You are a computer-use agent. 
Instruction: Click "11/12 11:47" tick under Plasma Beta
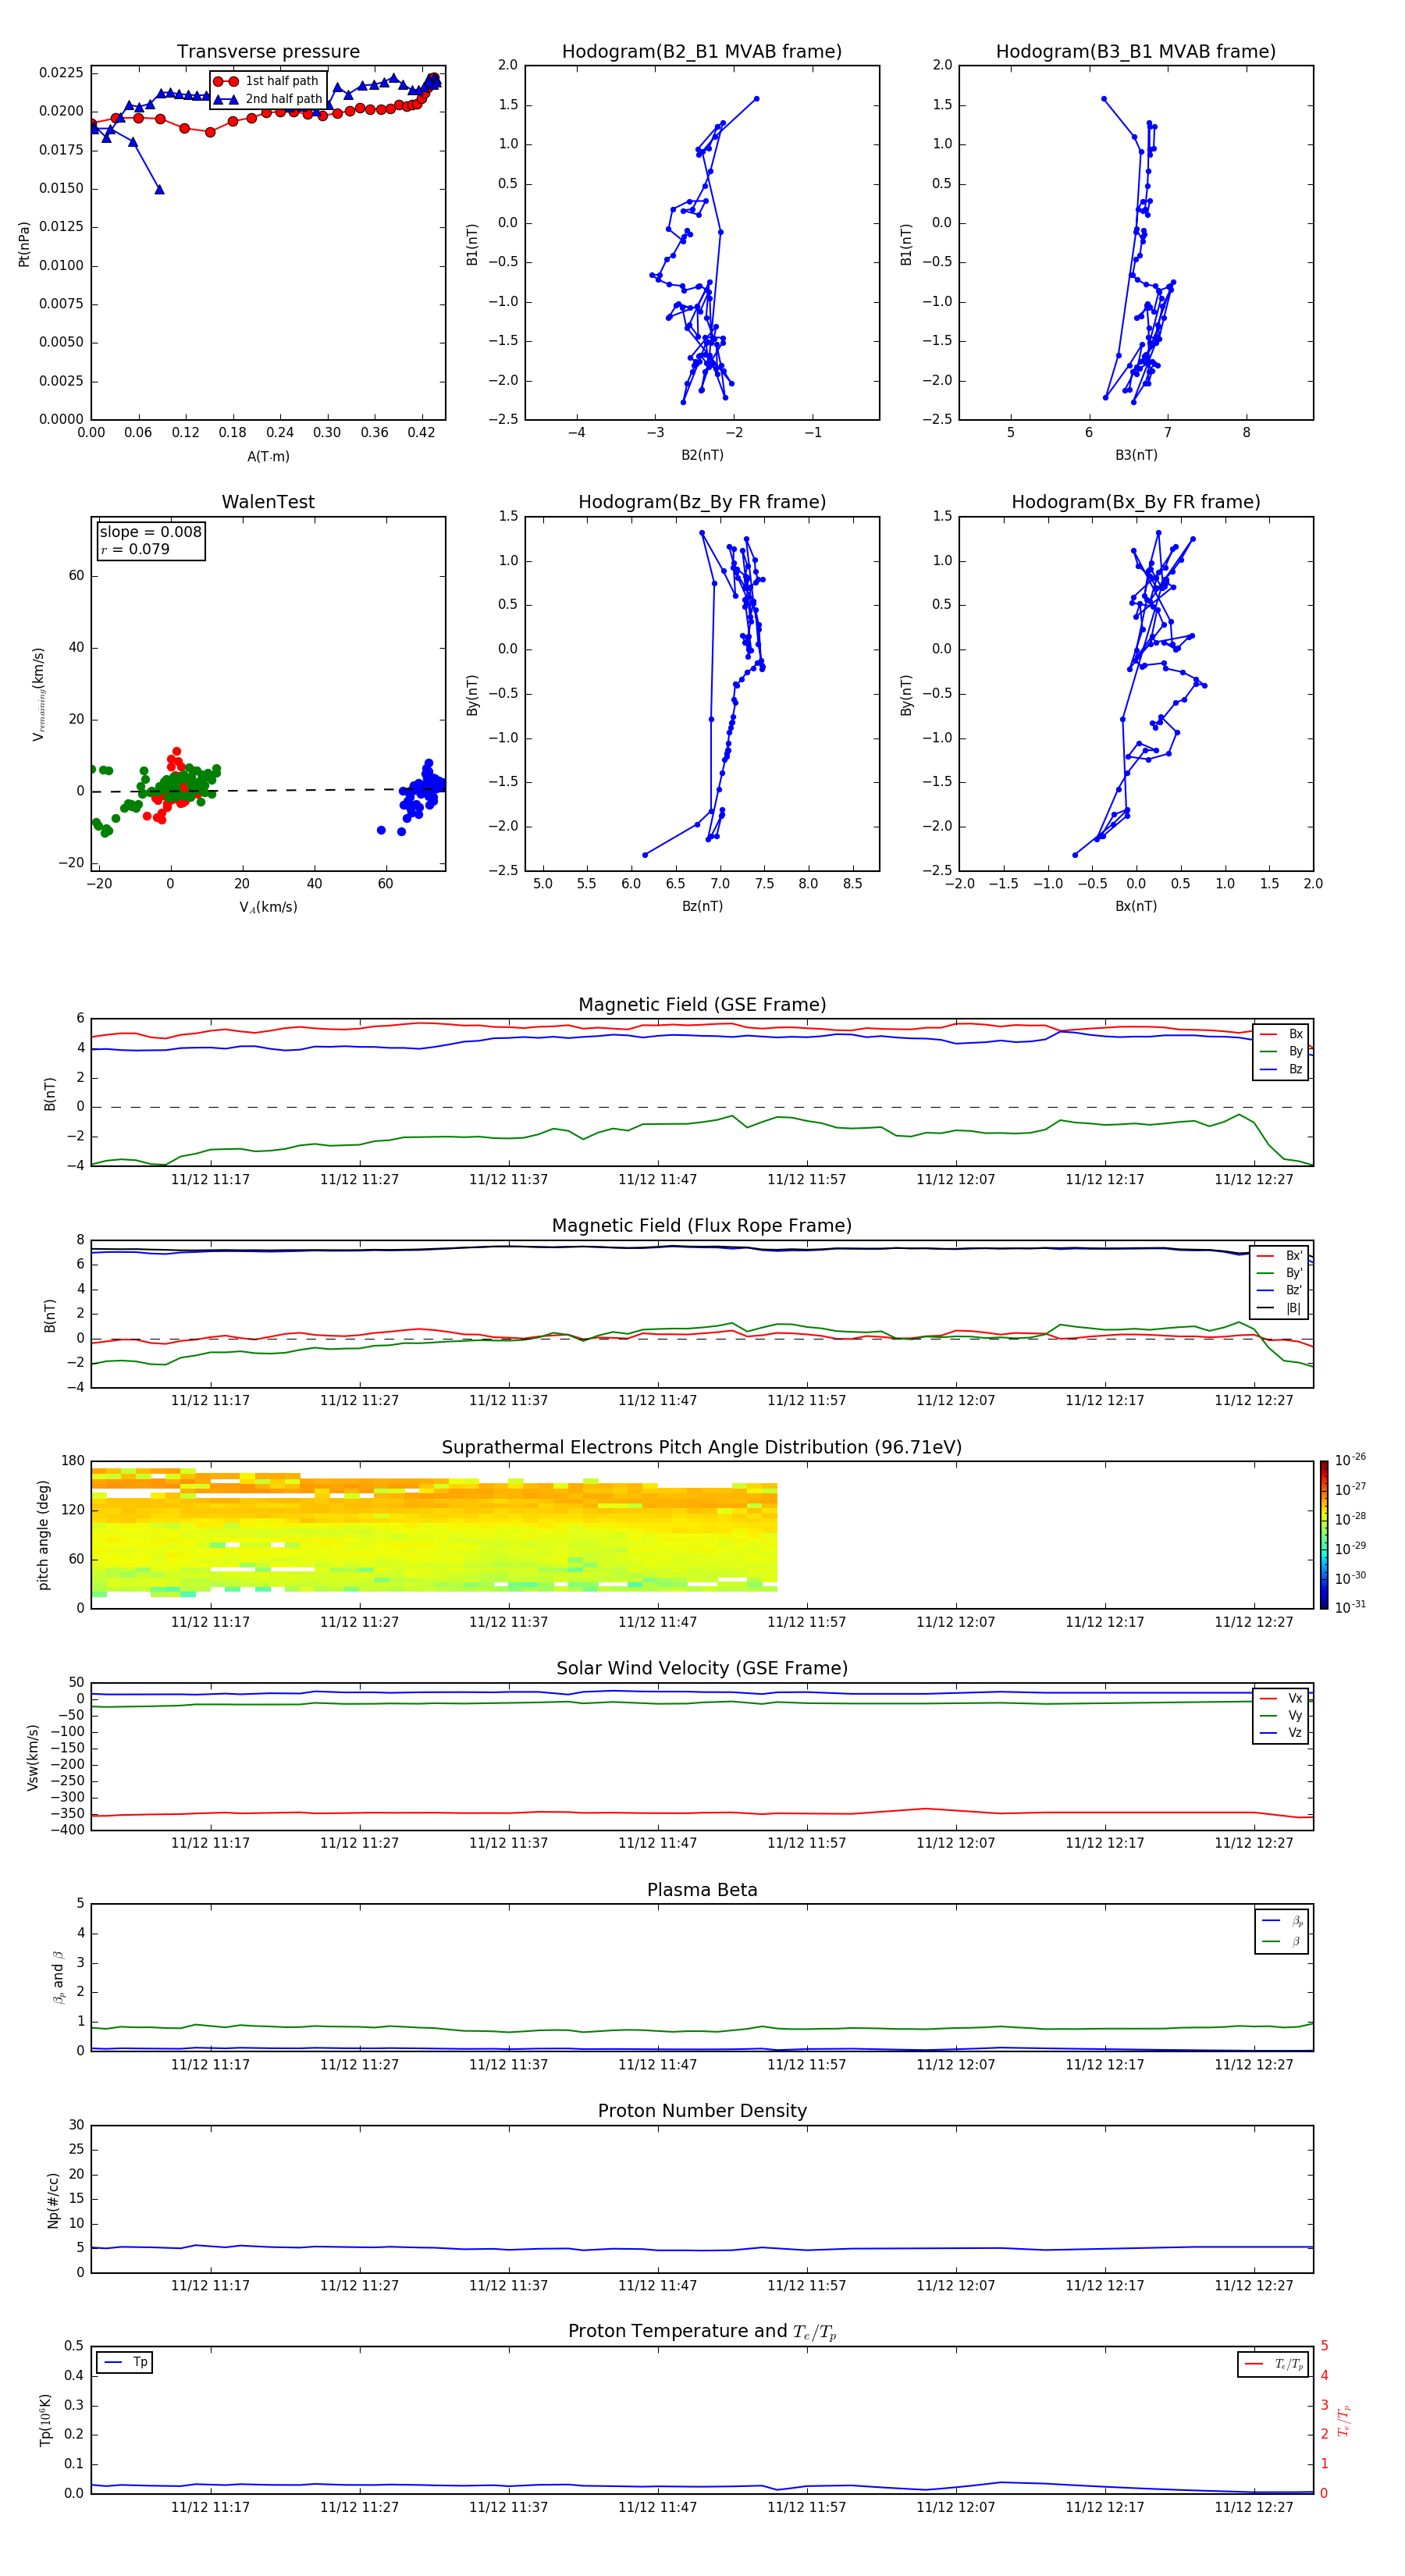(657, 2064)
